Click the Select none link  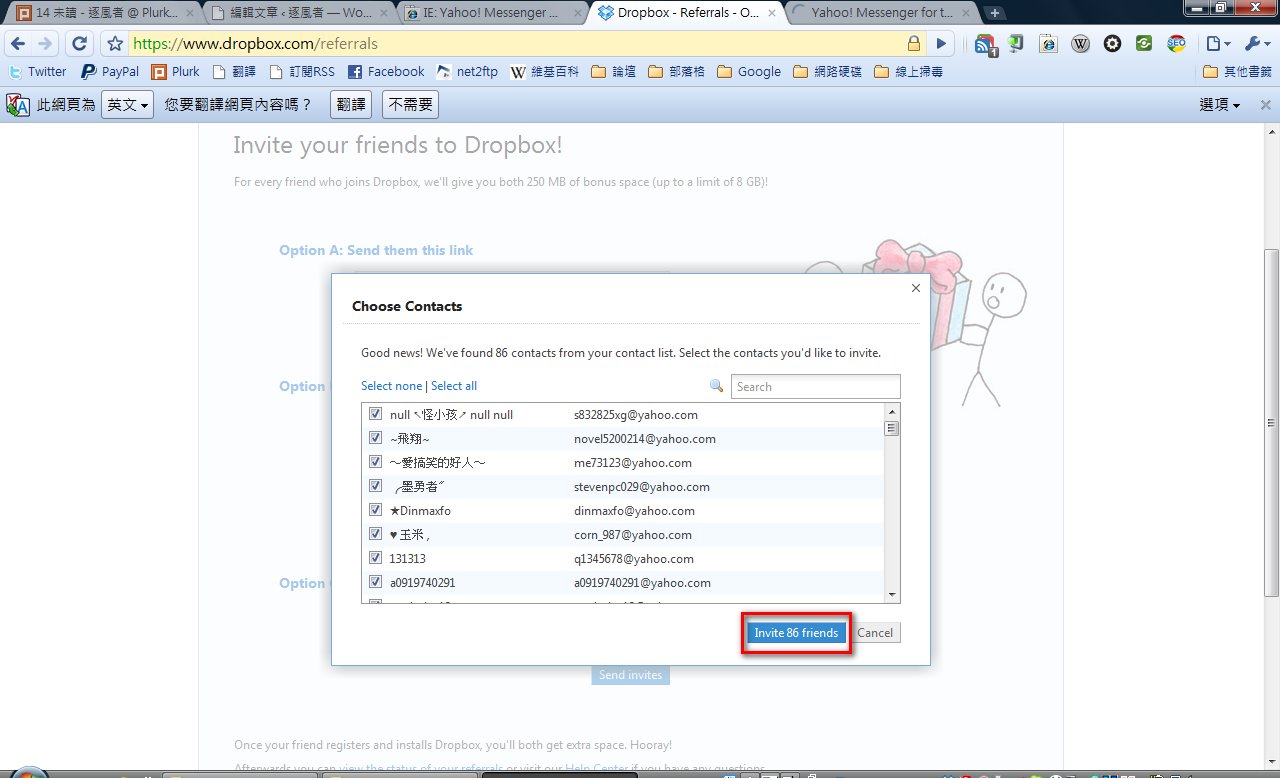coord(392,386)
